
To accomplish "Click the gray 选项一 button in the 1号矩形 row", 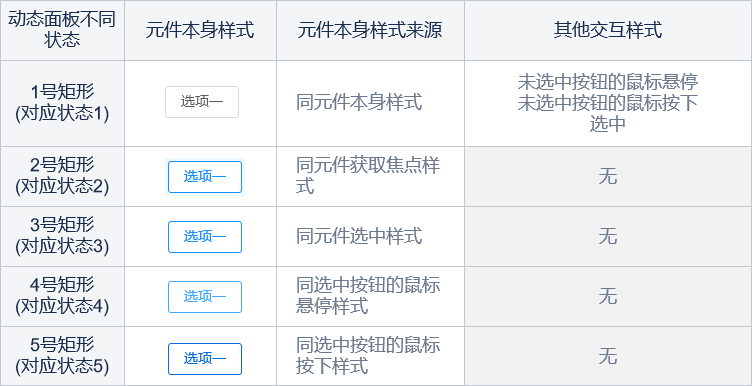I will tap(202, 102).
